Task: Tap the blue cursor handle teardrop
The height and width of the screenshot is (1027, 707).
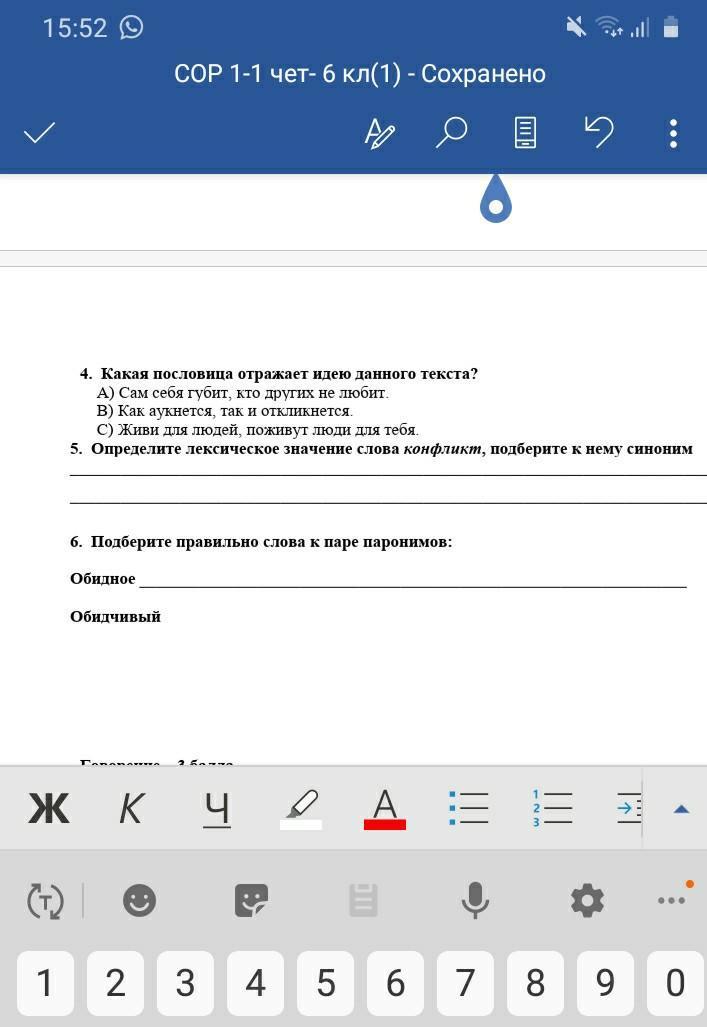Action: pyautogui.click(x=496, y=199)
